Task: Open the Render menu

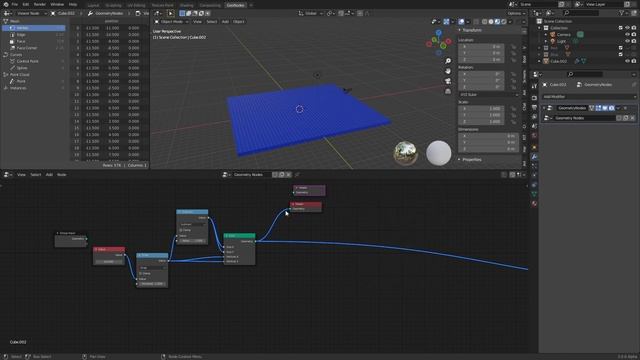Action: (40, 4)
